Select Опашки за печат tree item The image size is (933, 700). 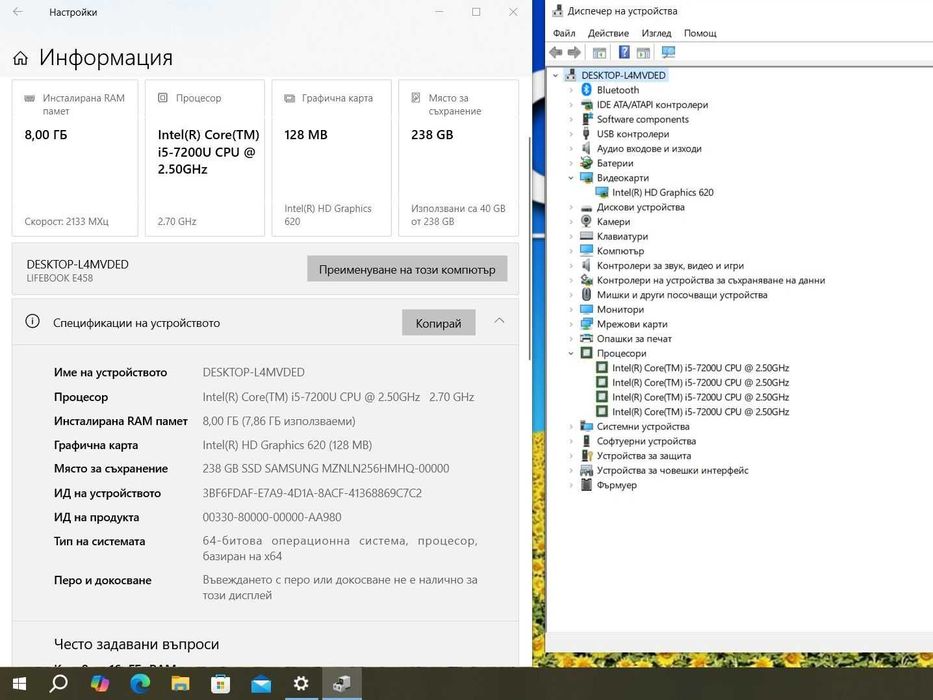click(x=634, y=339)
